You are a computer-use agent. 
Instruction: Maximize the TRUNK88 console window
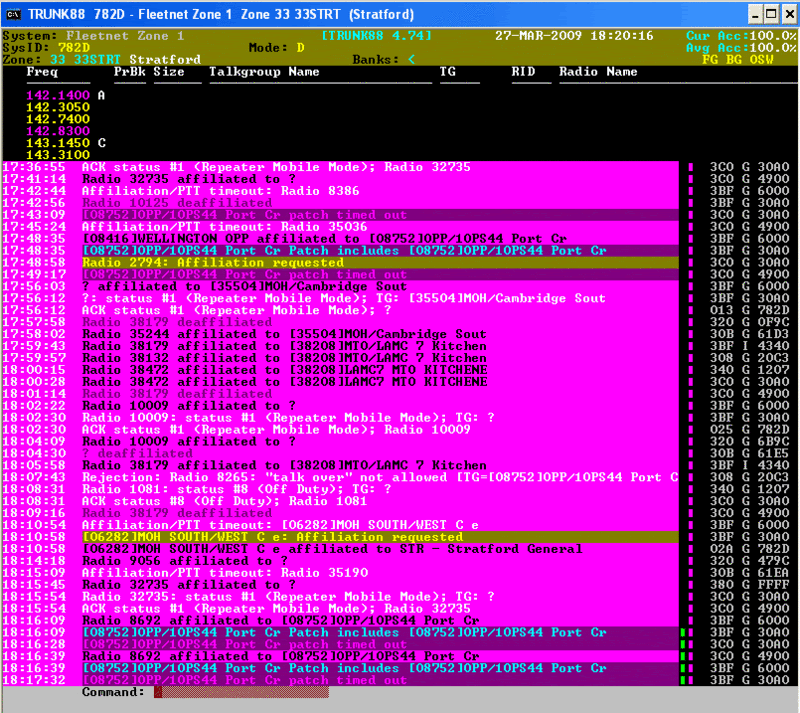768,14
